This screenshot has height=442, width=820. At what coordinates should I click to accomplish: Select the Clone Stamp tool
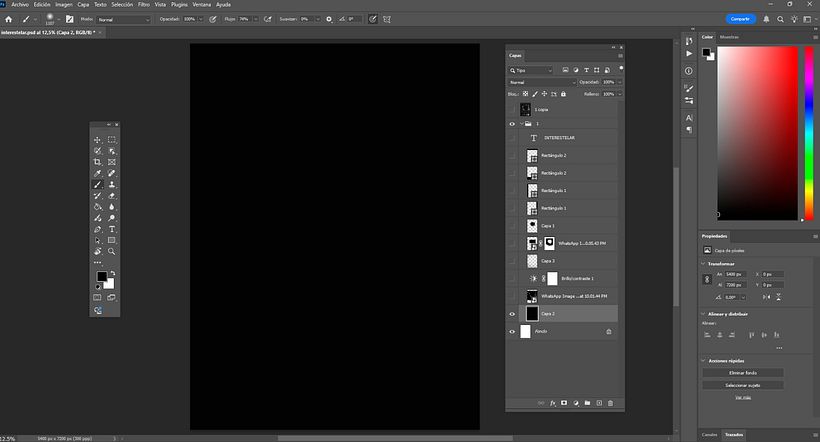coord(111,185)
